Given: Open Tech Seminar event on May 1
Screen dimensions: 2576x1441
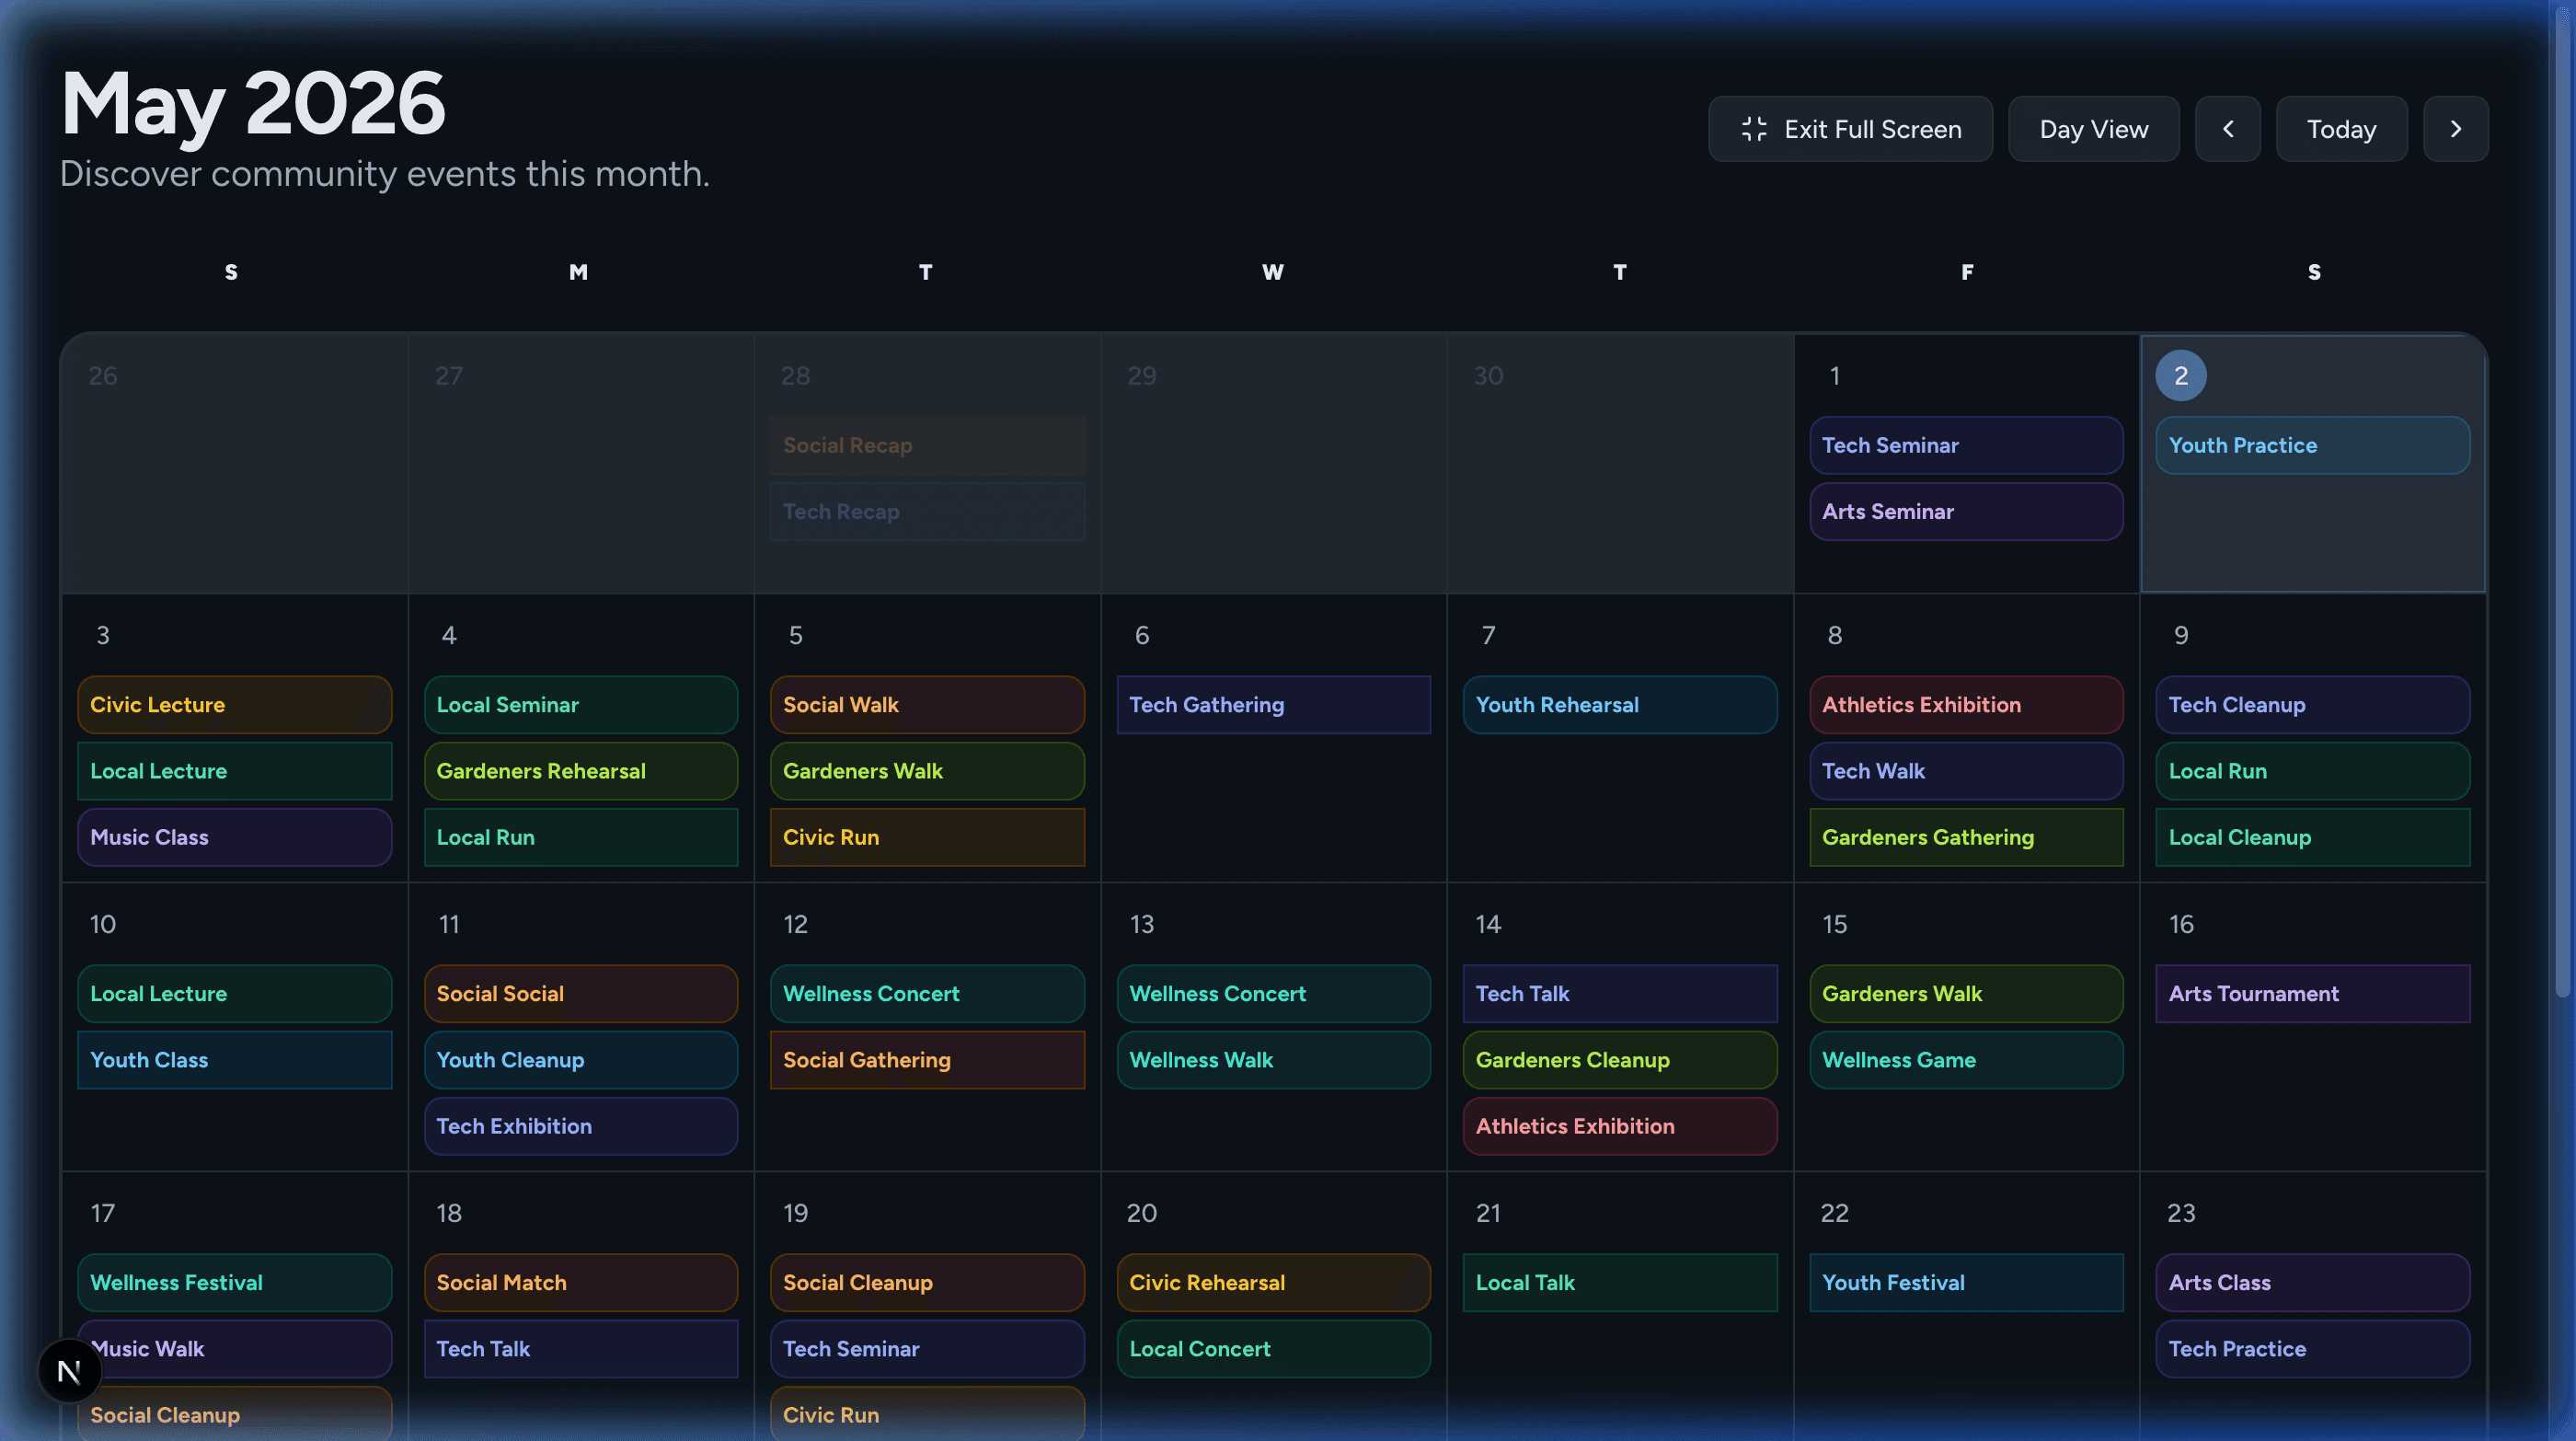Looking at the screenshot, I should click(1965, 445).
